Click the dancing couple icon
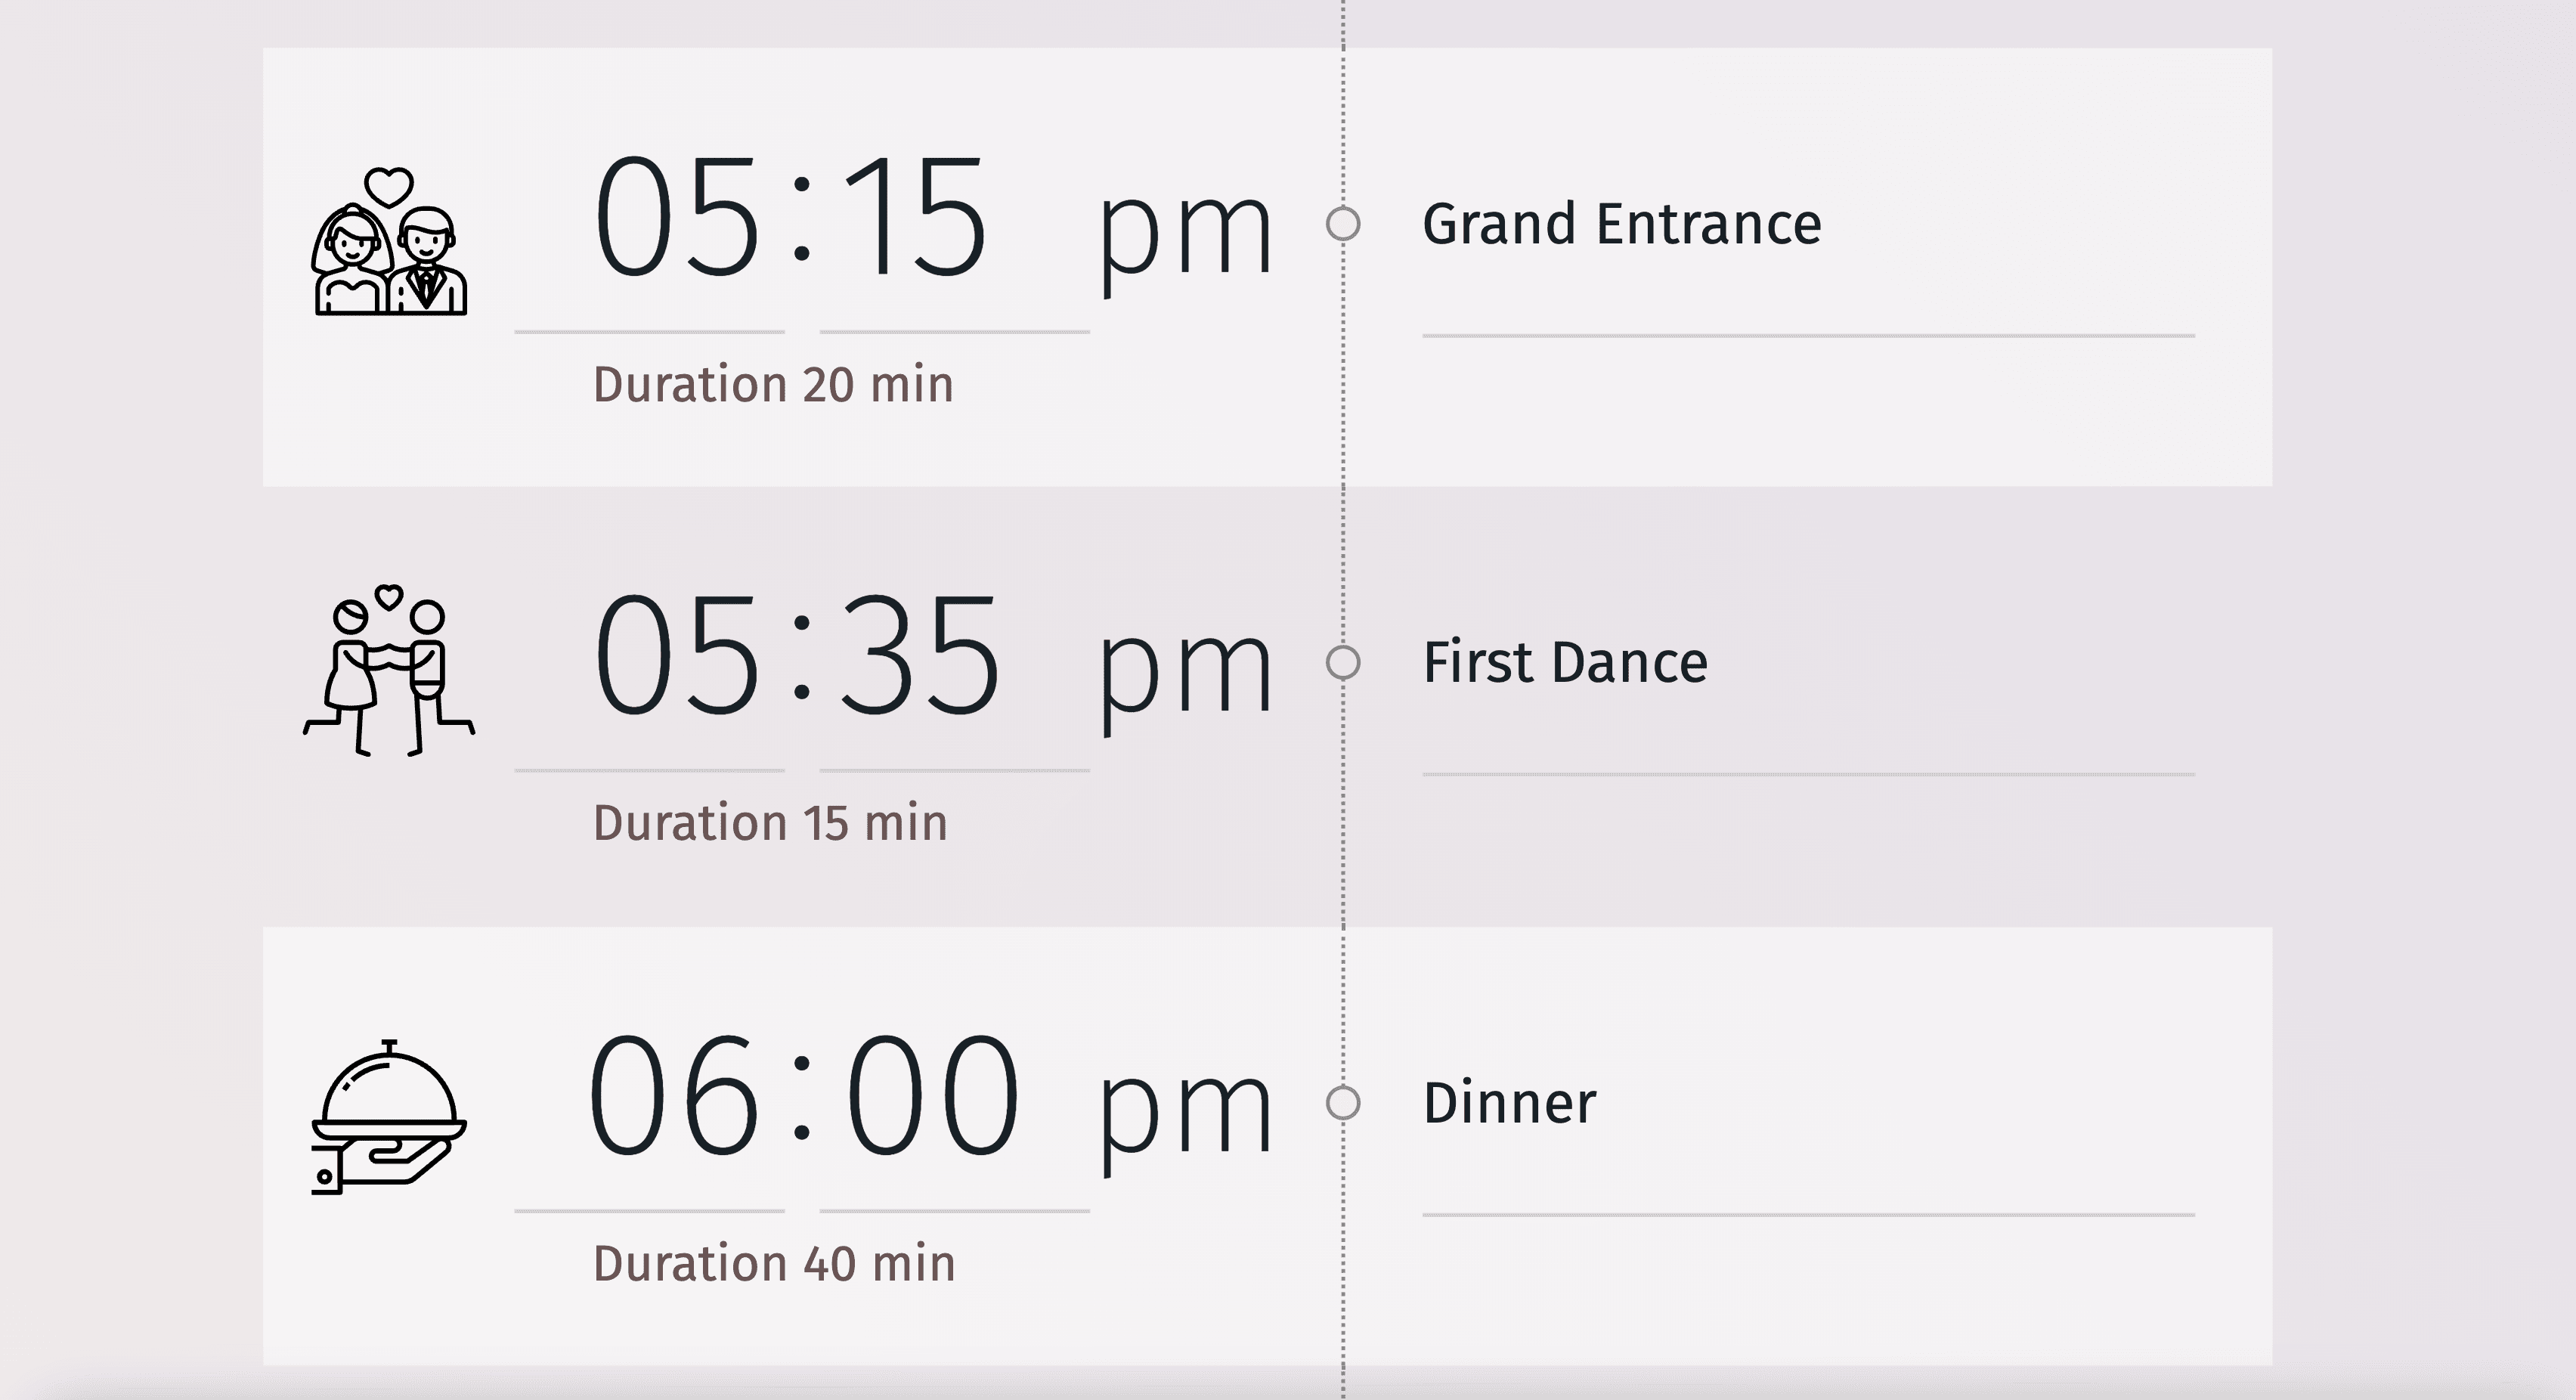2576x1400 pixels. (389, 671)
